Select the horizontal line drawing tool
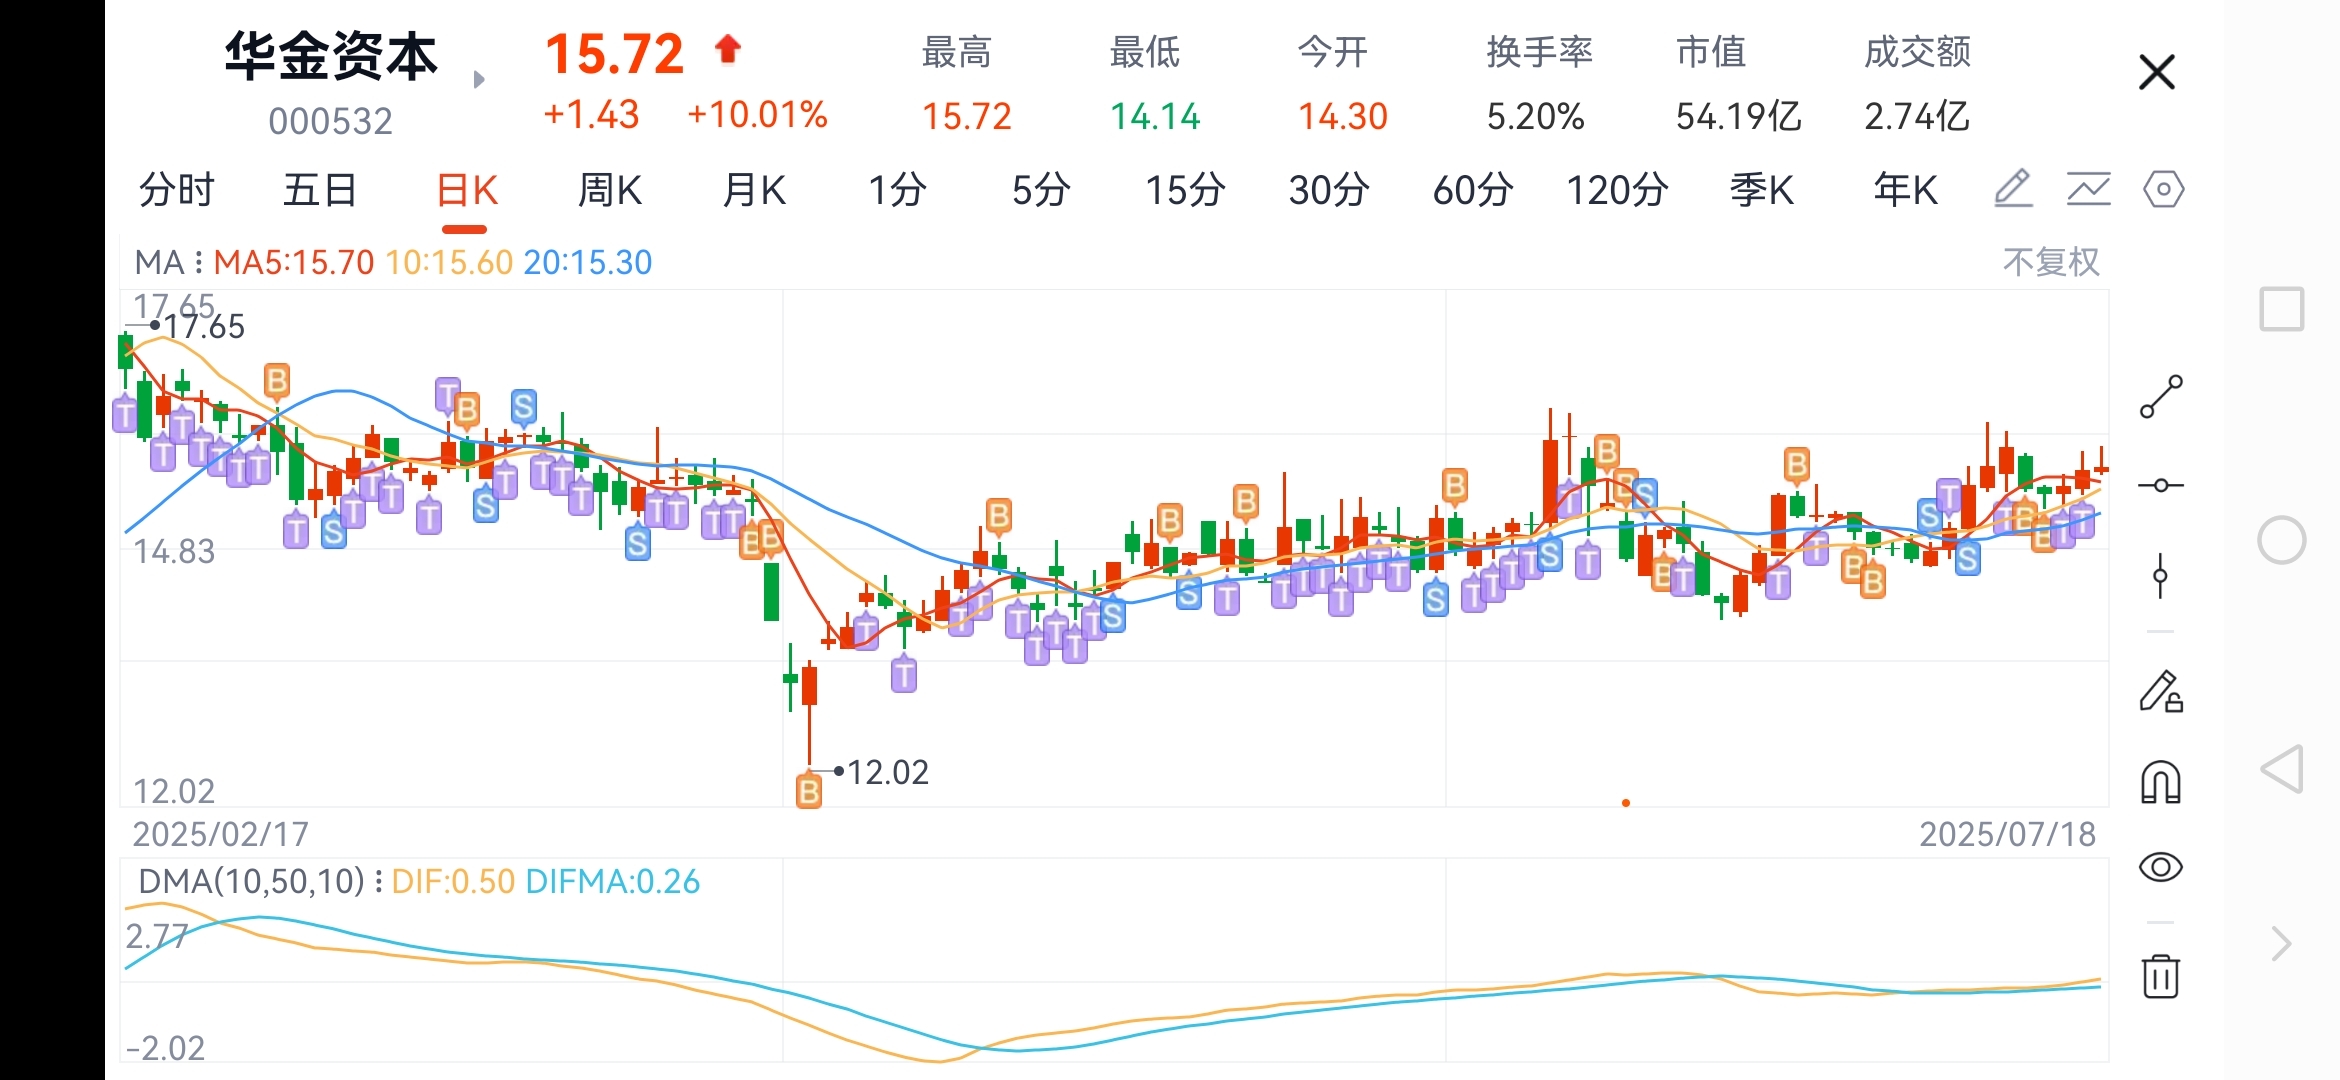This screenshot has width=2340, height=1080. pyautogui.click(x=2161, y=485)
